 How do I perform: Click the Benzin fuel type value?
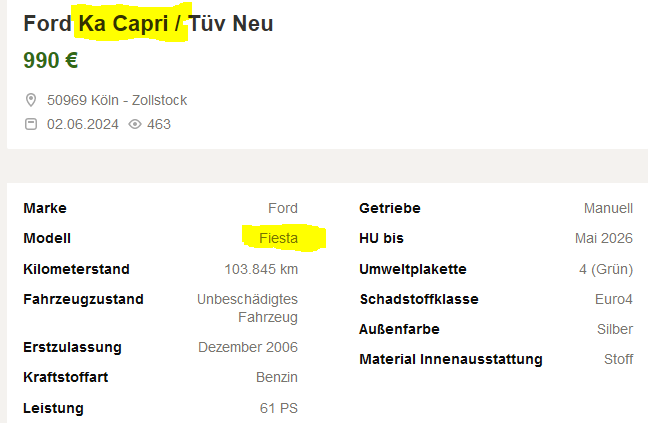click(277, 377)
